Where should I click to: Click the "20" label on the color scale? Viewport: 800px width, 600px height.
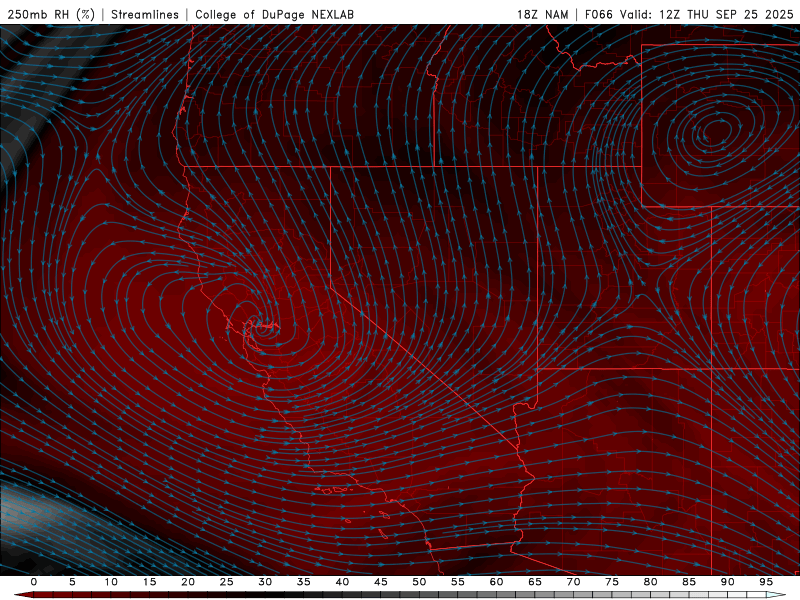(x=188, y=582)
